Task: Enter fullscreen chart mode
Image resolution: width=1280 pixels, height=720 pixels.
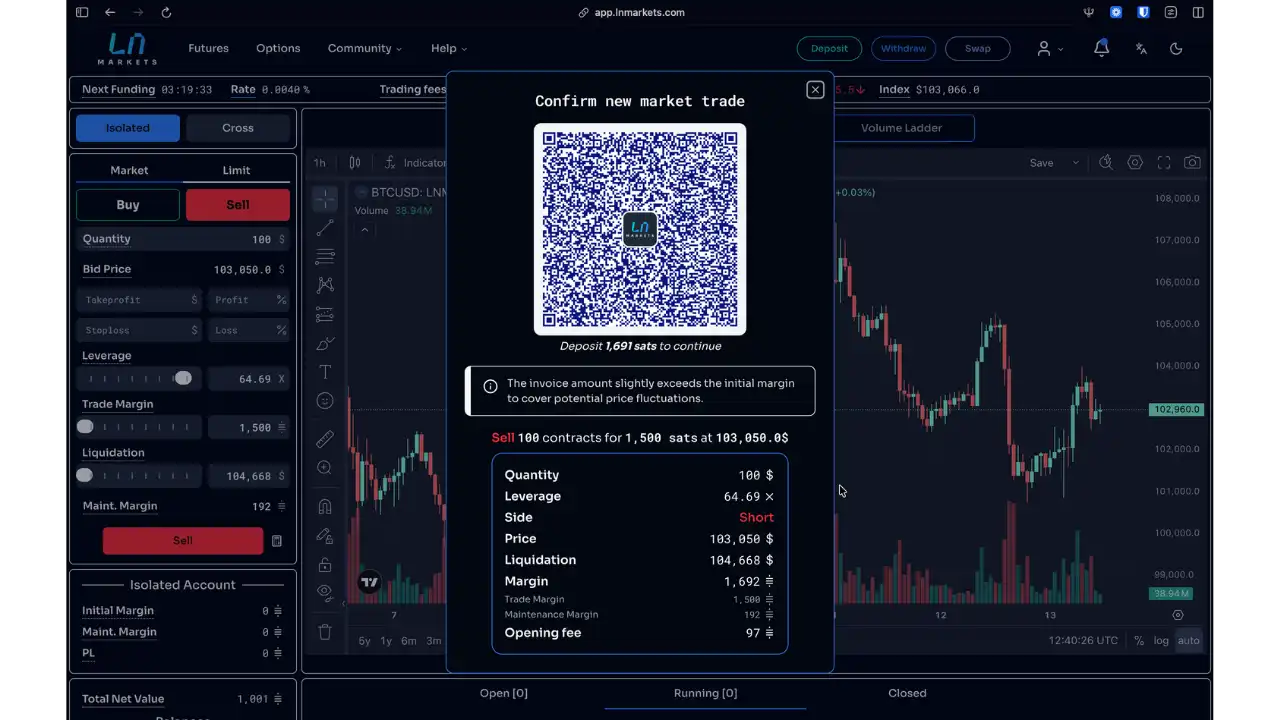Action: tap(1164, 162)
